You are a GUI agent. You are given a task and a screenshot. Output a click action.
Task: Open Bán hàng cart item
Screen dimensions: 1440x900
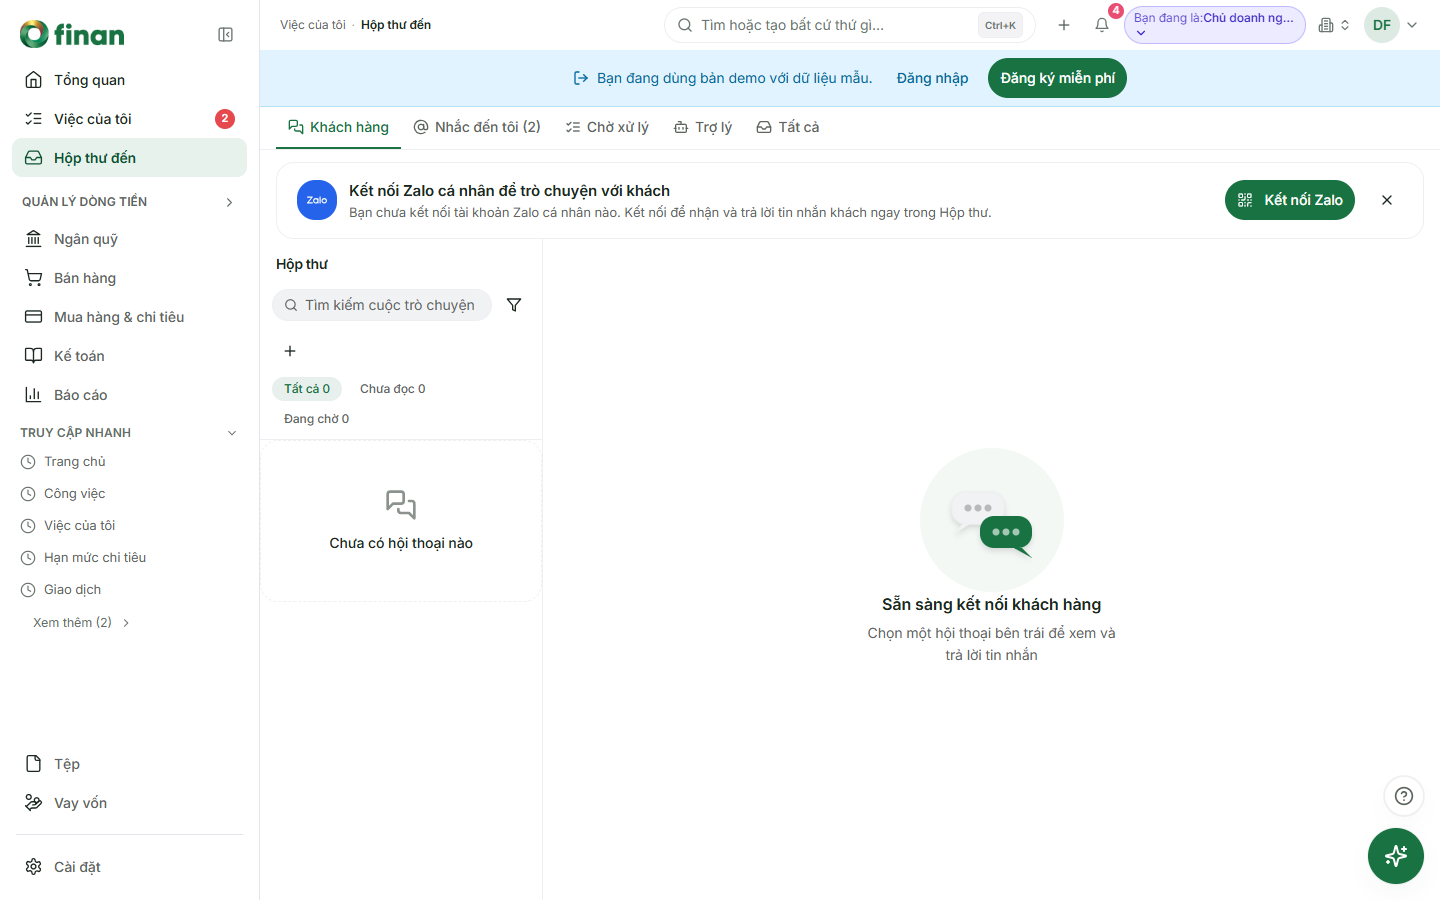[129, 278]
